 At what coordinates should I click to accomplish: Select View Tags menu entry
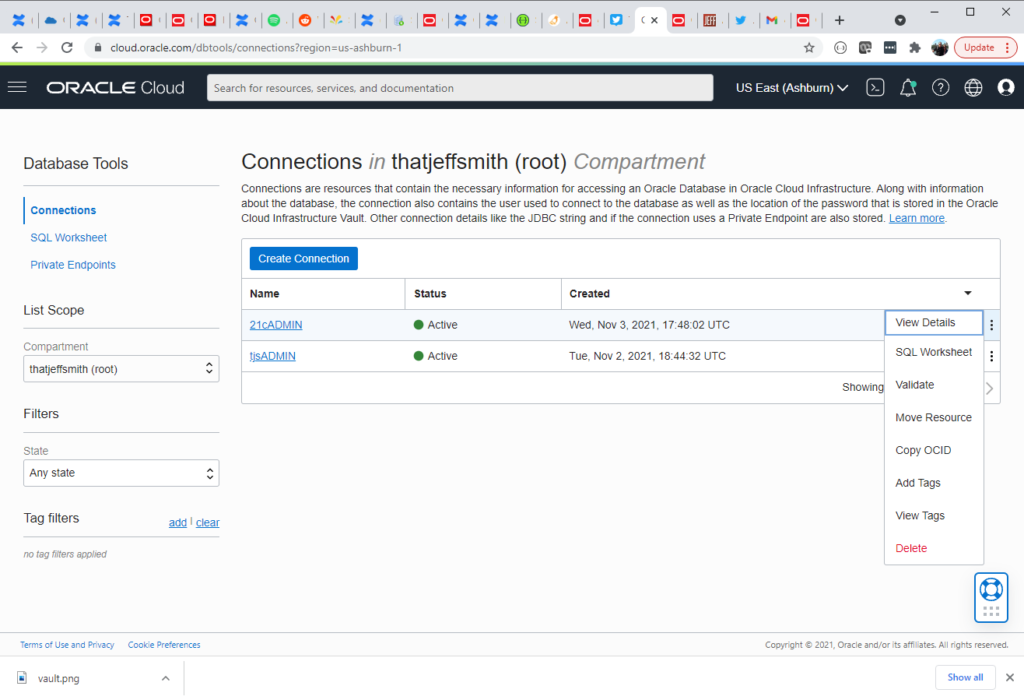933,515
